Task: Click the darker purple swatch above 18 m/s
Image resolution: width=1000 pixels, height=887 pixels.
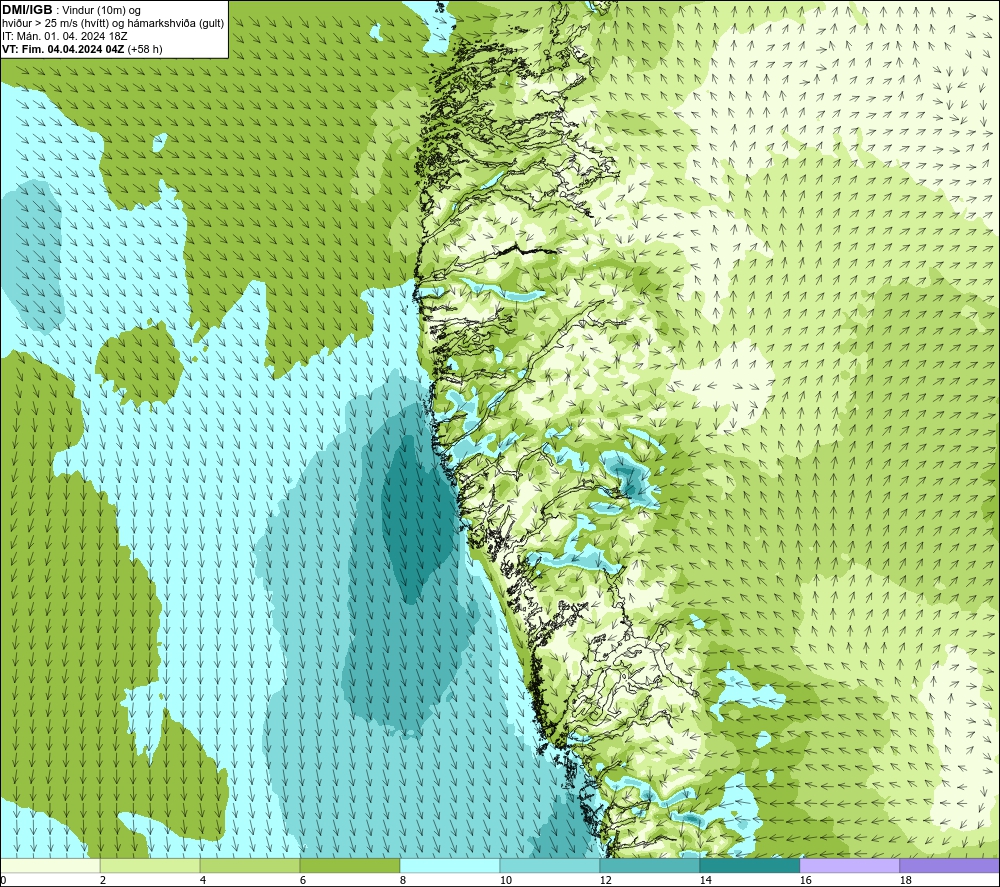Action: (x=949, y=866)
